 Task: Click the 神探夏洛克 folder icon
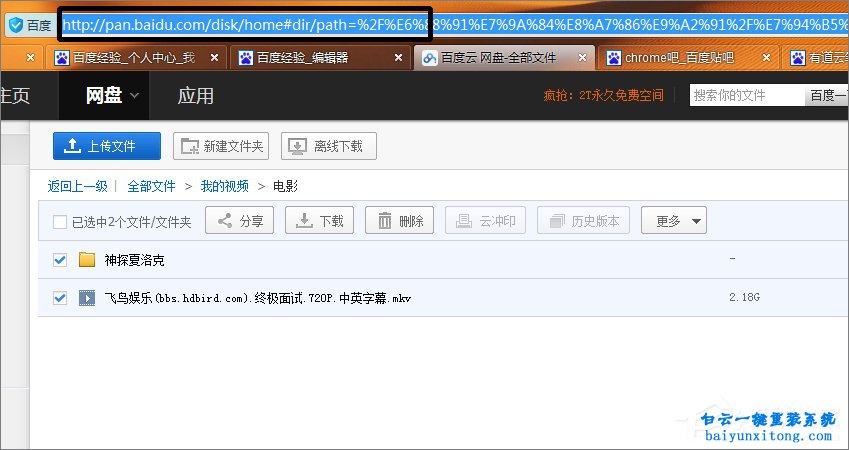pos(87,260)
